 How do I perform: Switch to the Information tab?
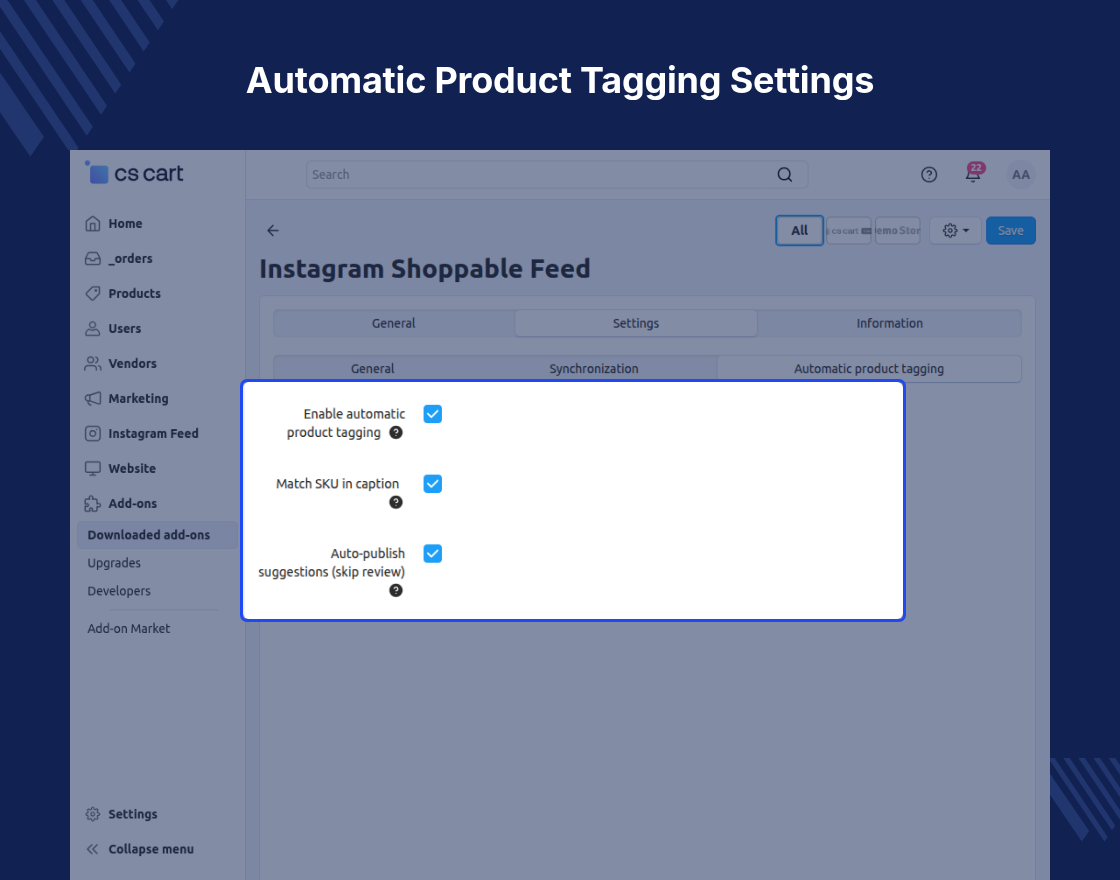889,324
